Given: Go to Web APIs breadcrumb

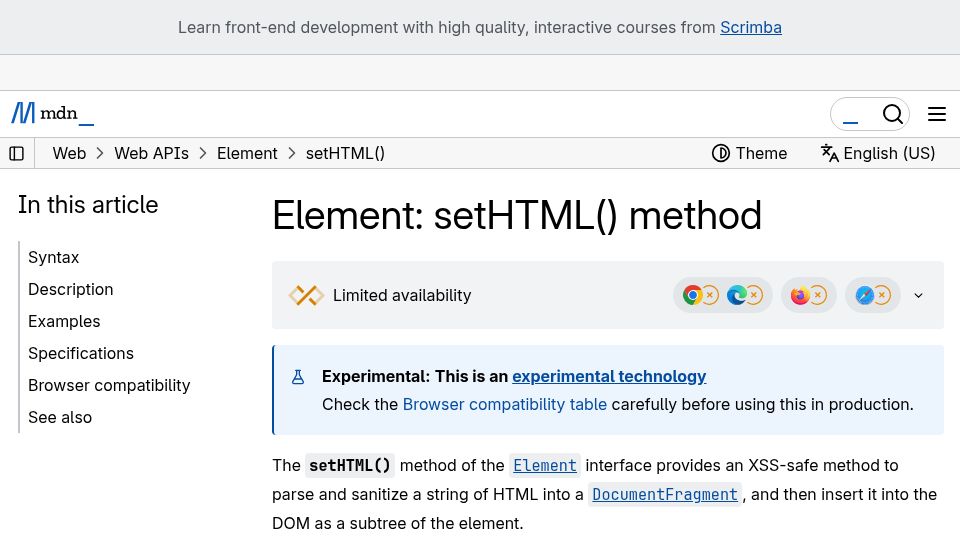Looking at the screenshot, I should pos(151,153).
